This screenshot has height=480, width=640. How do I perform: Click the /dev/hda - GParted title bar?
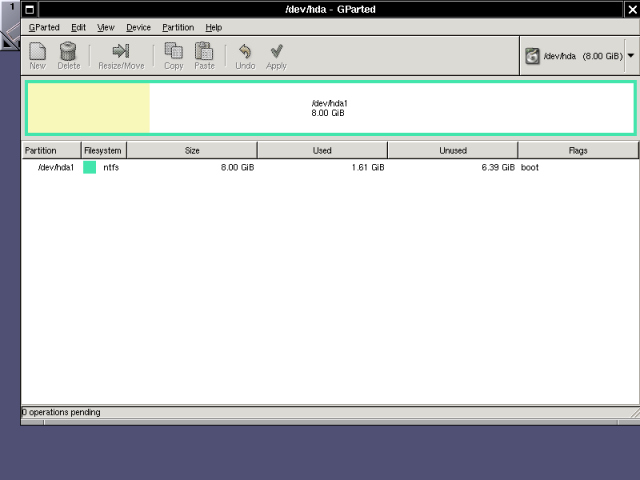coord(330,9)
